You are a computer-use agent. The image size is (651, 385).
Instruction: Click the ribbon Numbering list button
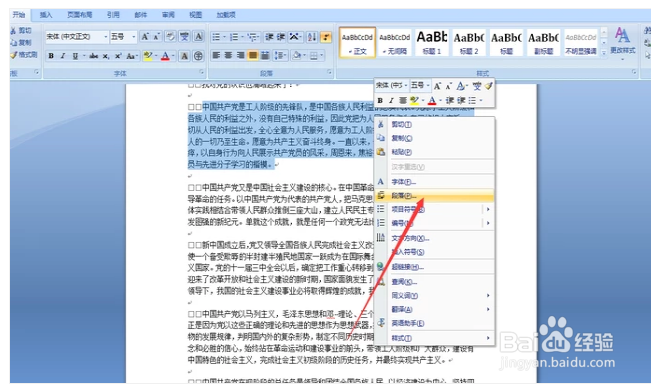[234, 37]
